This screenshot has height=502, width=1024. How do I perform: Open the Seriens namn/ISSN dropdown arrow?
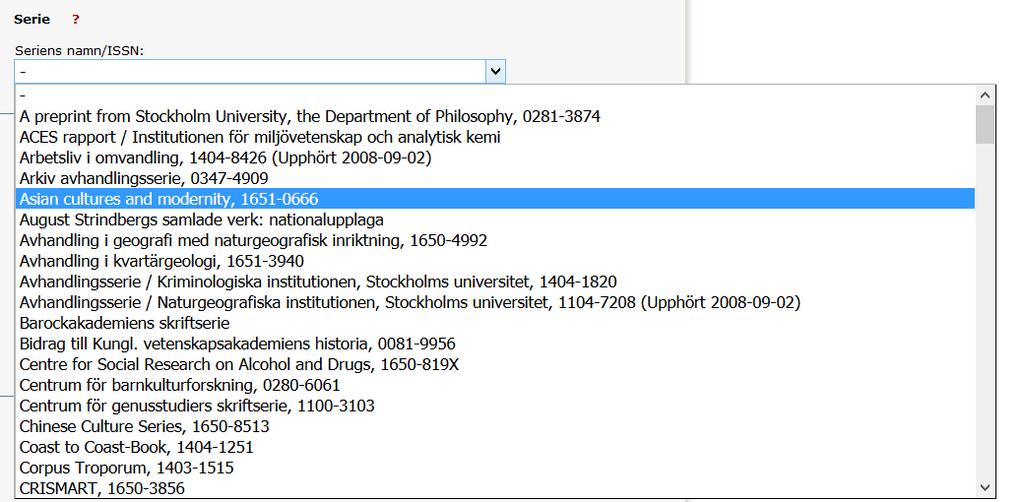tap(495, 71)
